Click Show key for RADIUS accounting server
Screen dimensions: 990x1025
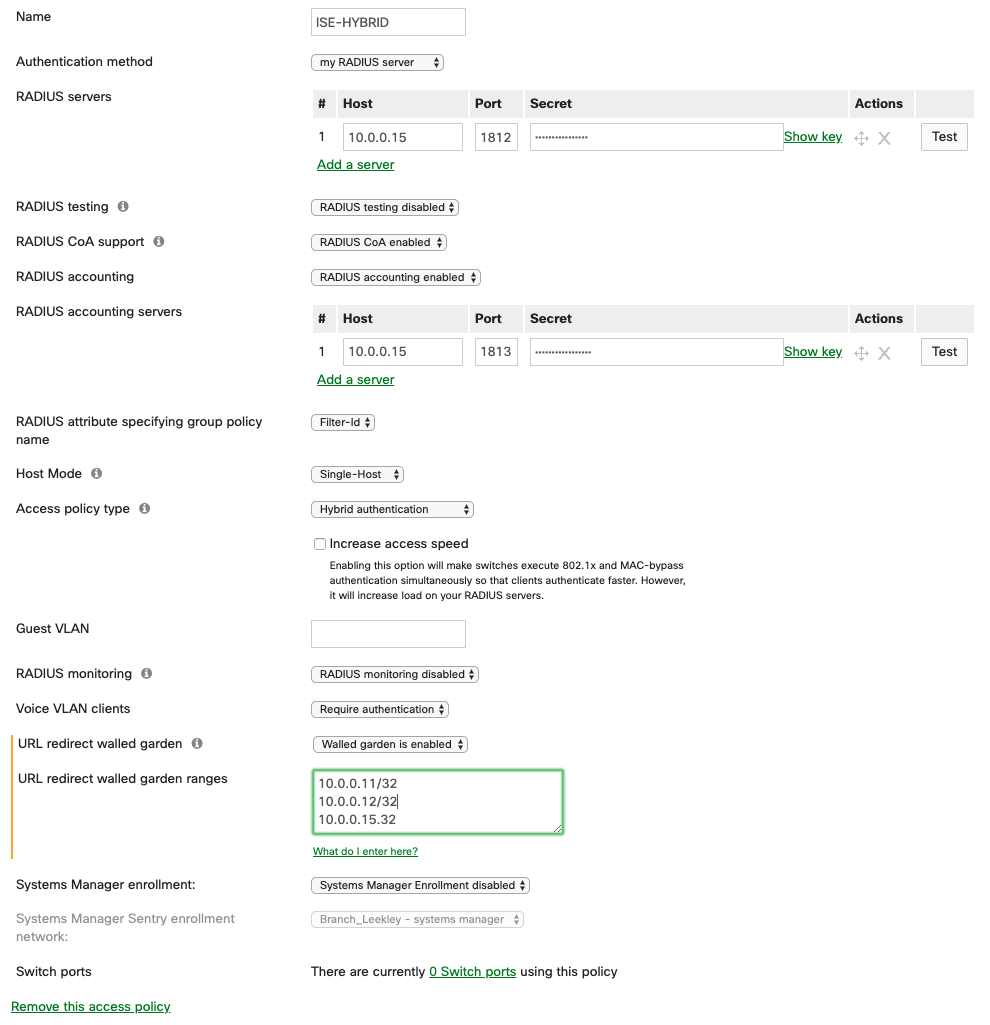(x=812, y=352)
